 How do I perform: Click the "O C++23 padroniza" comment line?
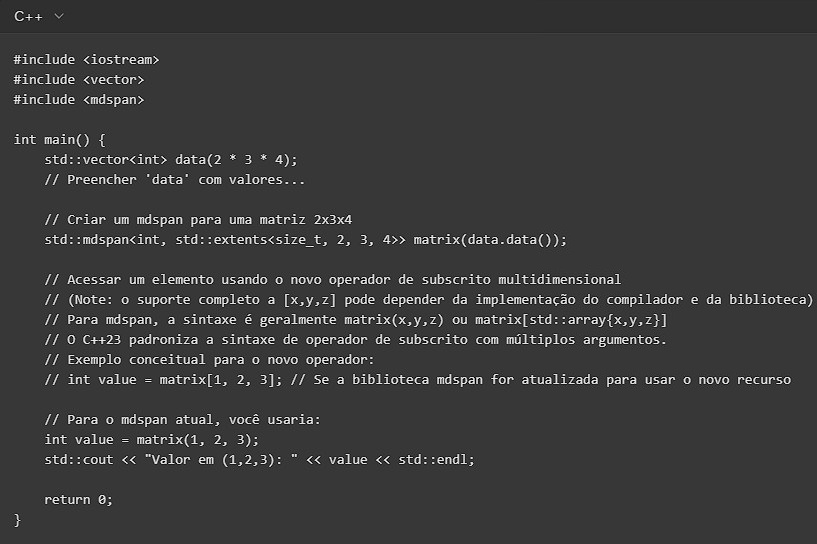pyautogui.click(x=355, y=339)
